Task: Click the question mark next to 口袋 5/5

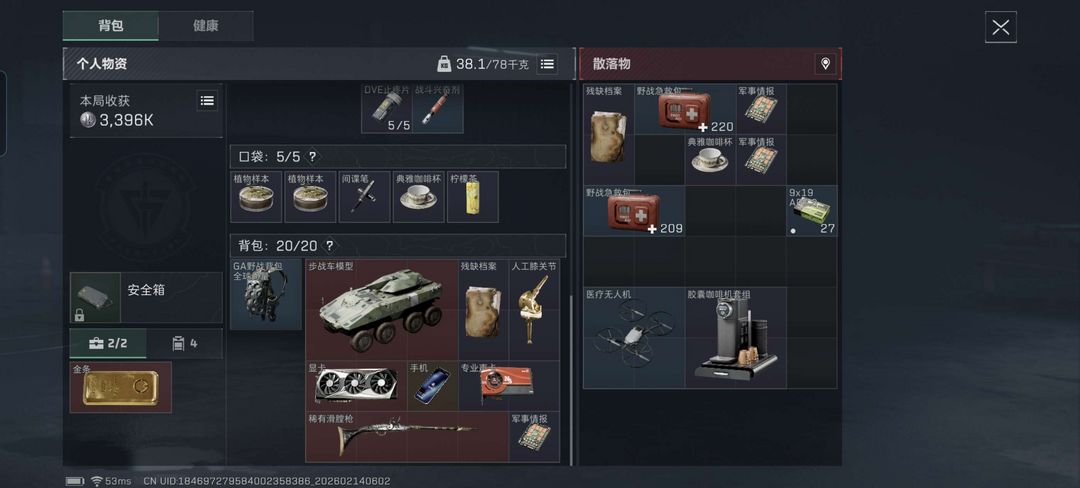Action: click(x=312, y=157)
